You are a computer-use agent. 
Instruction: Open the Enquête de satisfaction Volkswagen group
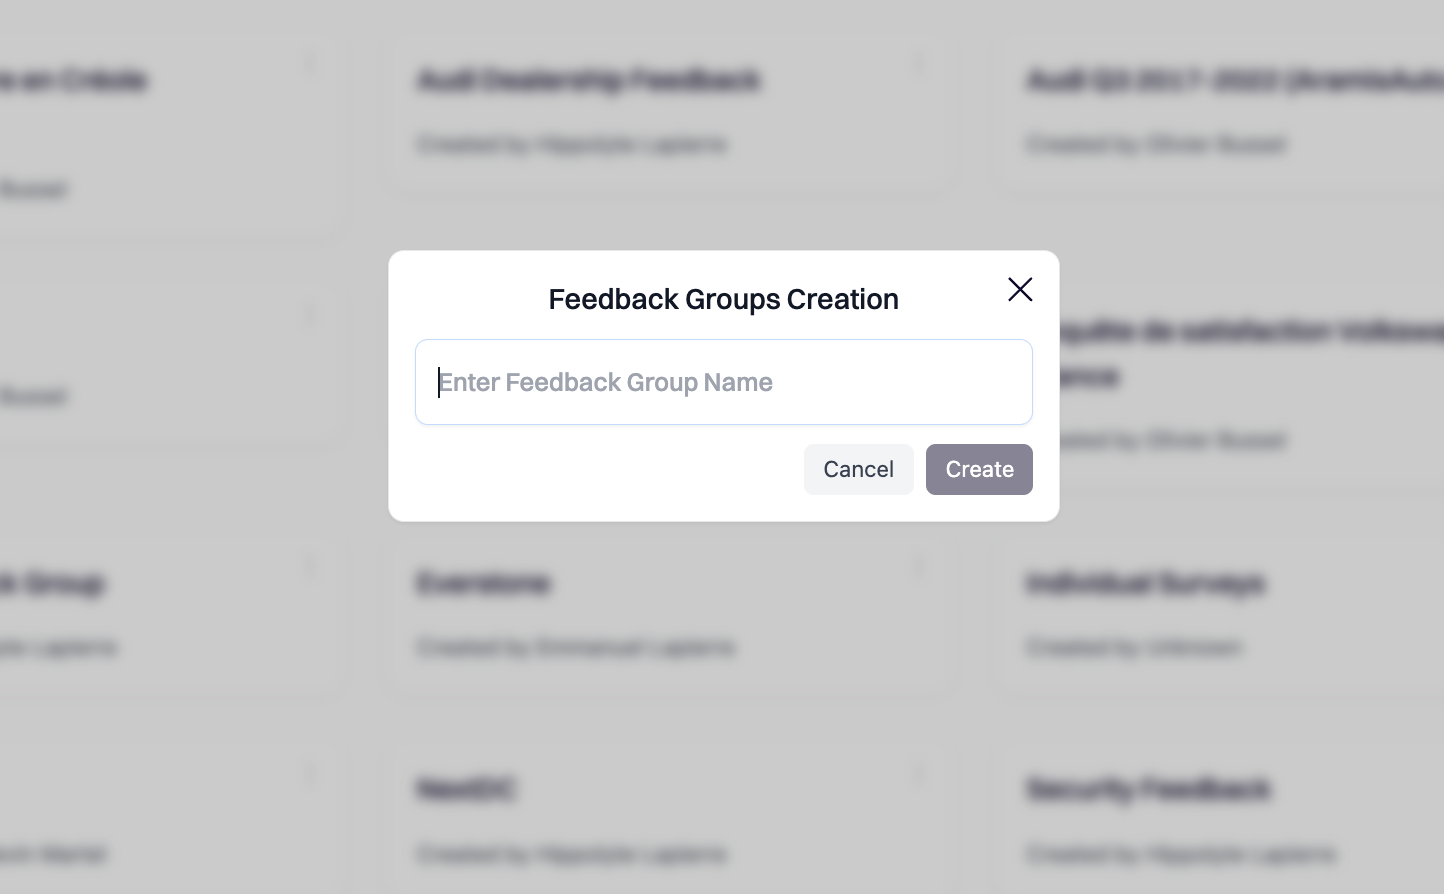tap(1250, 331)
